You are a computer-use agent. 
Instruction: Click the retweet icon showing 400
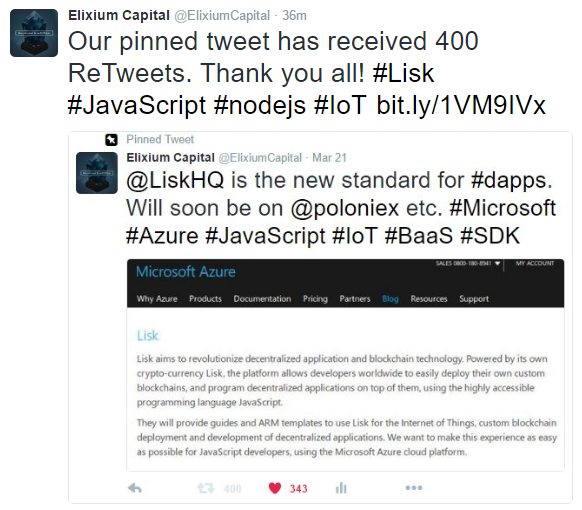(x=206, y=488)
